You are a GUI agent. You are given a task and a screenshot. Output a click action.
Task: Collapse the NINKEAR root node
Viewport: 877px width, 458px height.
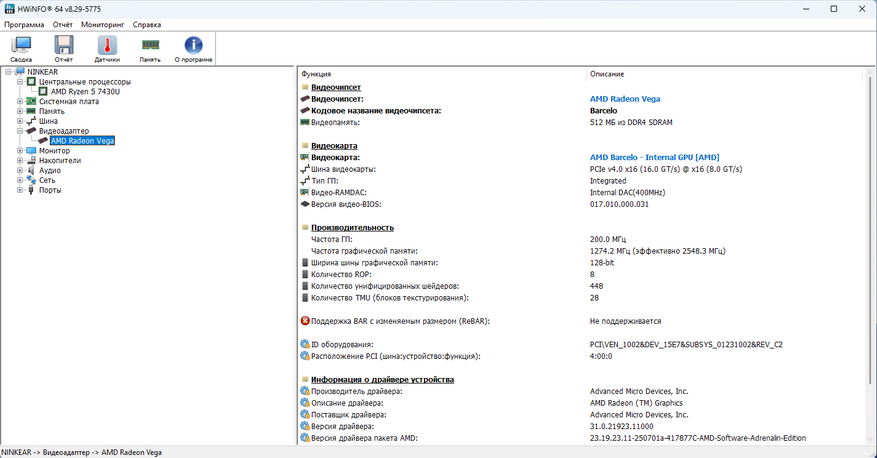[8, 72]
